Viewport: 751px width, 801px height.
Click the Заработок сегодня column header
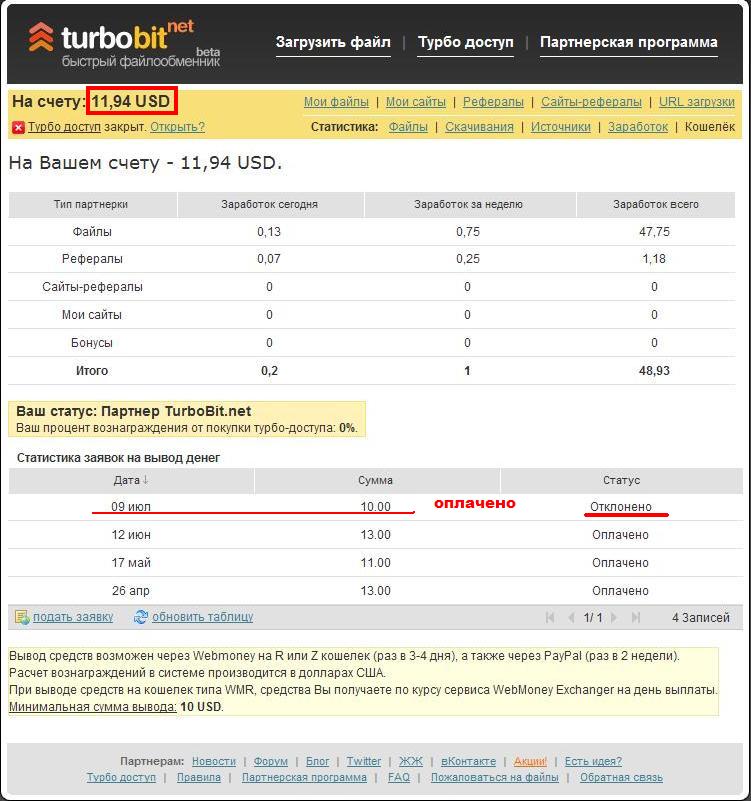pos(270,204)
